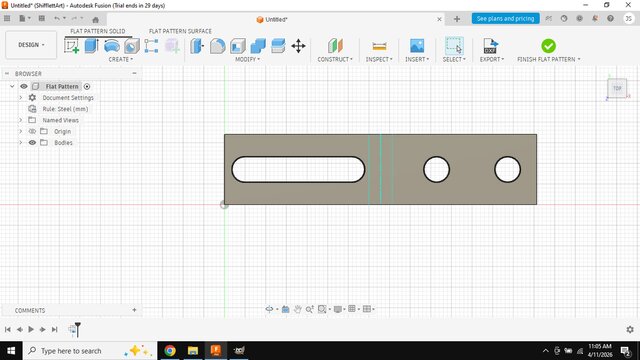
Task: Click the Fit zoom-window icon
Action: (322, 309)
